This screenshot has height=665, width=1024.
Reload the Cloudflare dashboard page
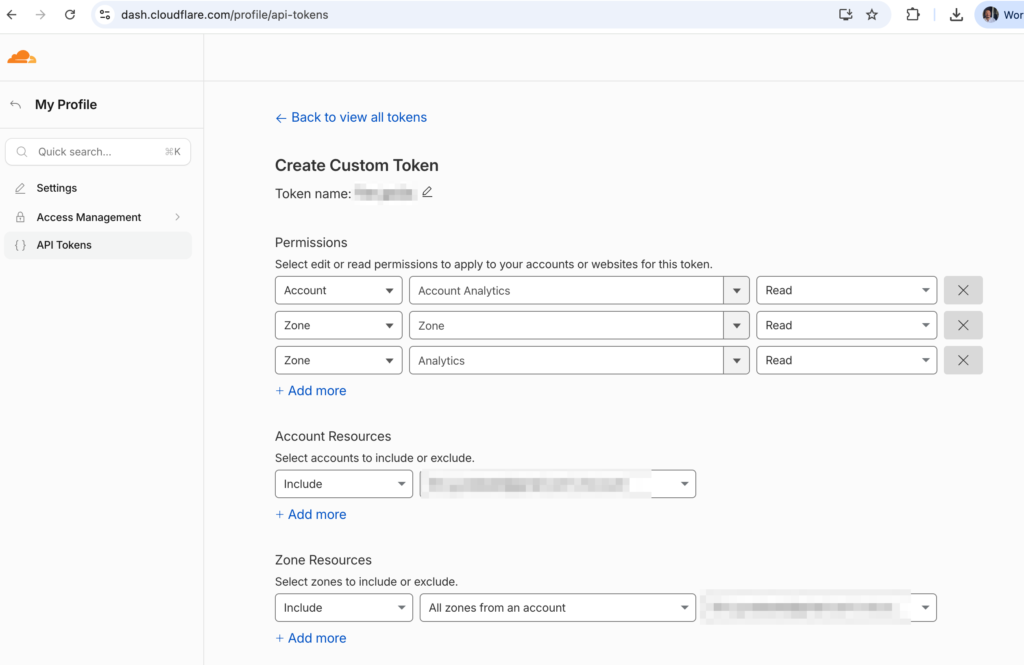[70, 14]
